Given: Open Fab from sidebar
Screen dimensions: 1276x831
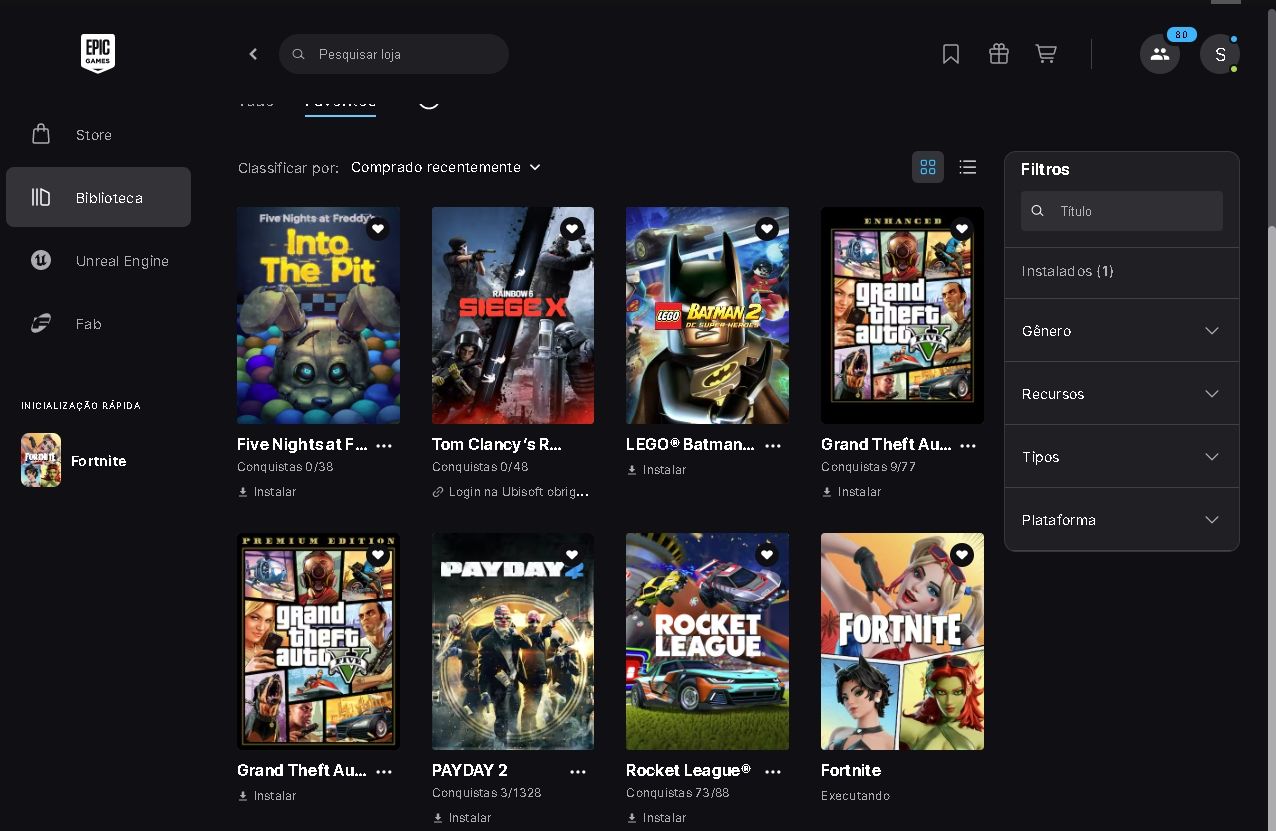Looking at the screenshot, I should [x=98, y=323].
